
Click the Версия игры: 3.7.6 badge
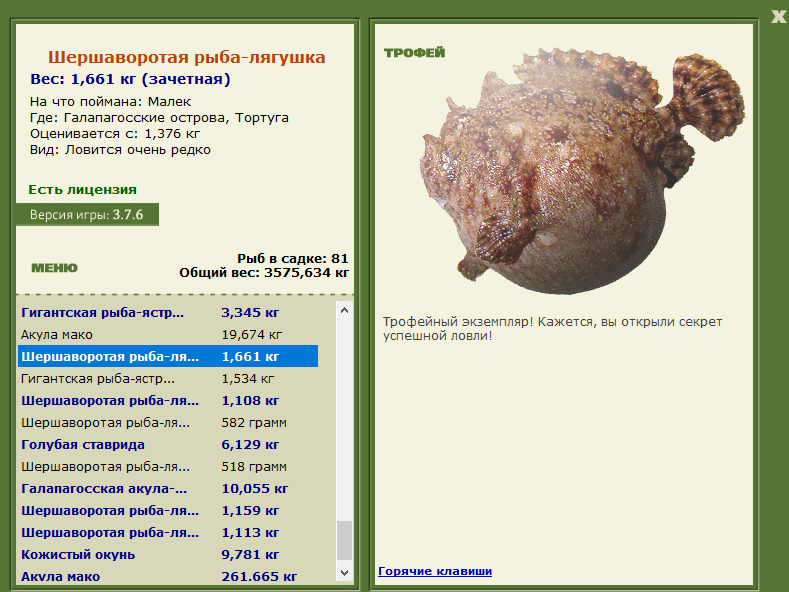coord(87,214)
